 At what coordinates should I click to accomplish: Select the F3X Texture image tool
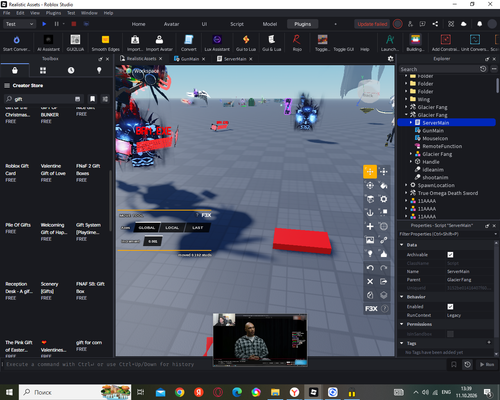pos(370,240)
